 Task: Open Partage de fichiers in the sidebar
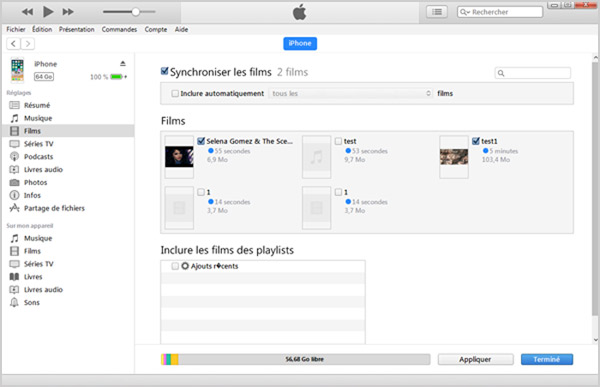coord(54,208)
